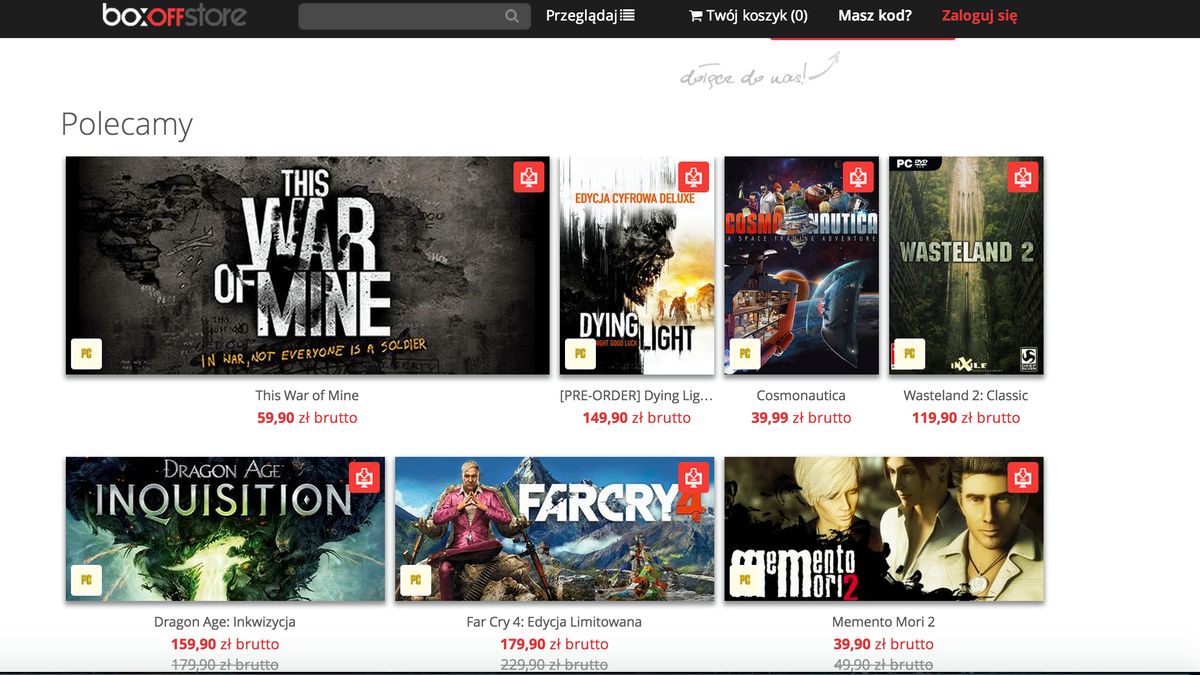
Task: Click Zaloguj się to log in
Action: [x=980, y=16]
